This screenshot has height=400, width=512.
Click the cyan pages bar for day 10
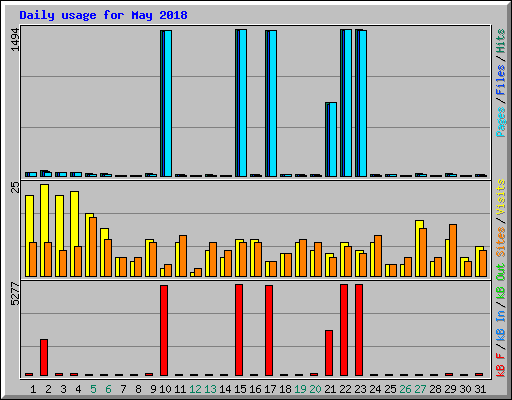pos(168,103)
